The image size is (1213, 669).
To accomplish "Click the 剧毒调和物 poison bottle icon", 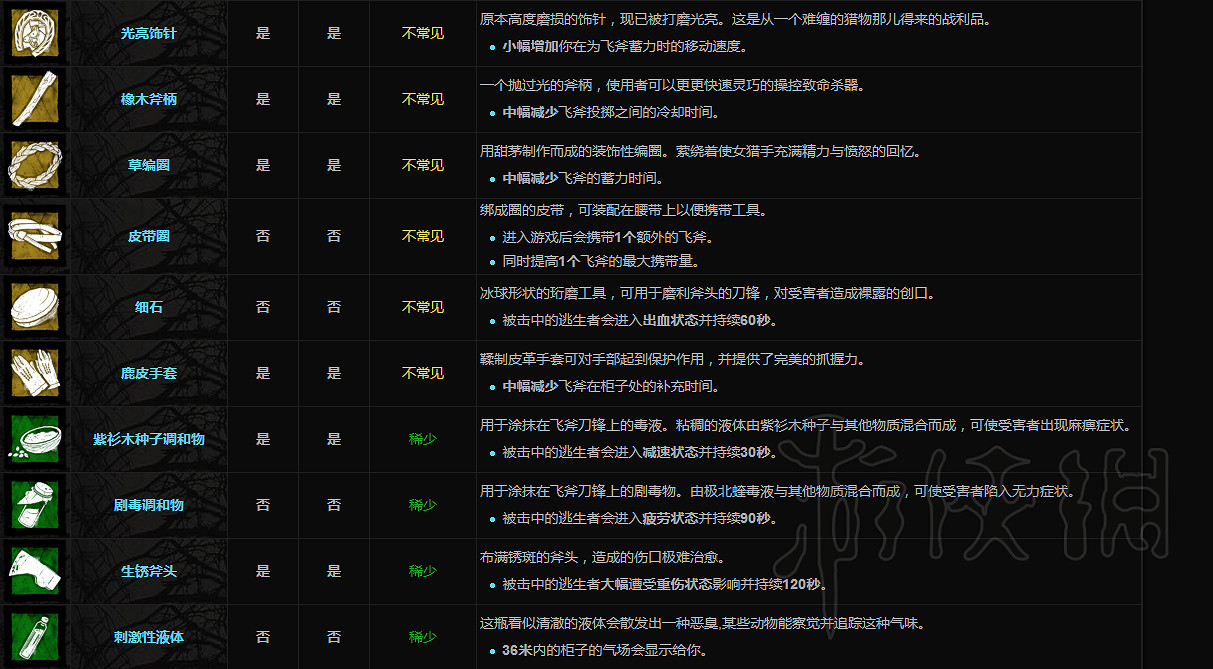I will tap(34, 504).
